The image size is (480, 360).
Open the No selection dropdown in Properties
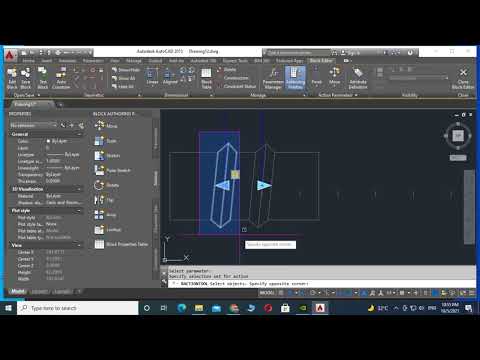[x=33, y=125]
